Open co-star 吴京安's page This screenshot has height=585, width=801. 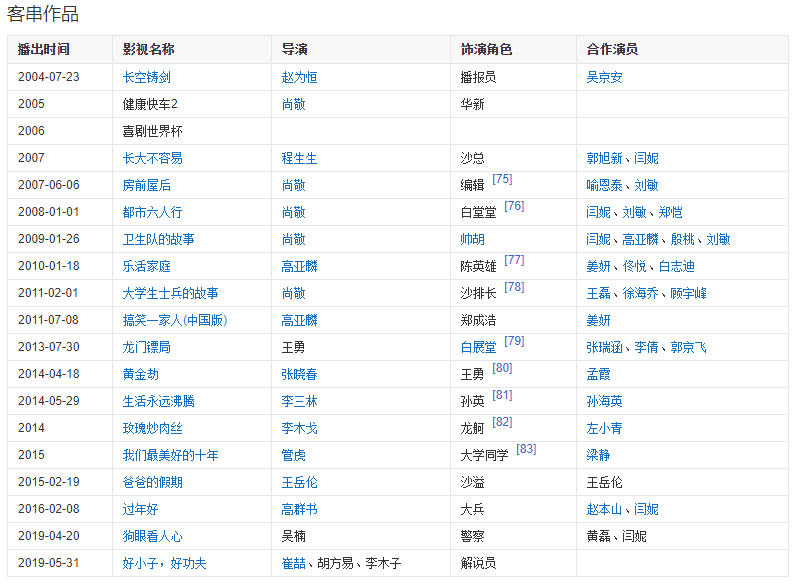click(604, 77)
